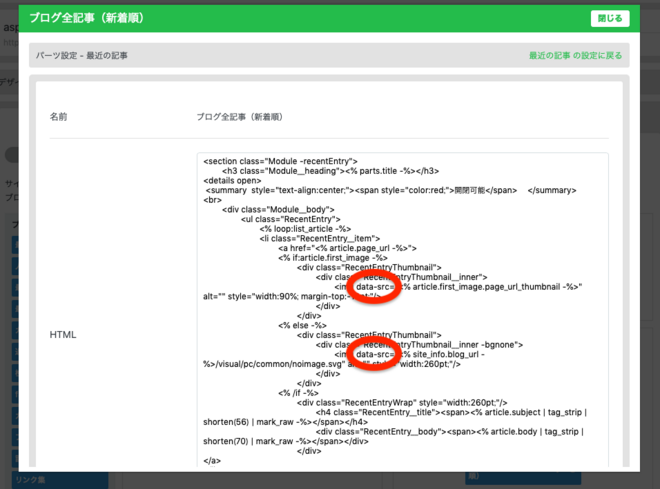
Task: Click the if:article.first_image condition line
Action: pyautogui.click(x=332, y=258)
